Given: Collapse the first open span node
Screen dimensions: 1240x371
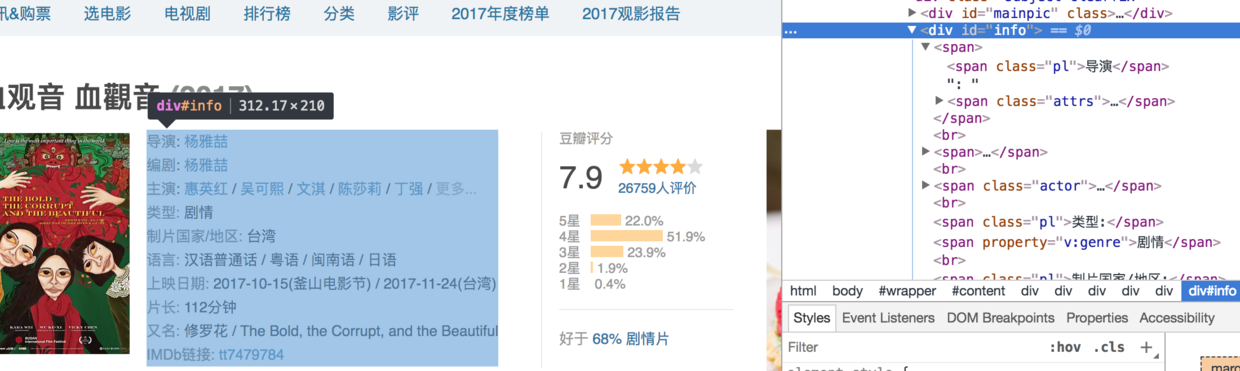Looking at the screenshot, I should (x=926, y=47).
